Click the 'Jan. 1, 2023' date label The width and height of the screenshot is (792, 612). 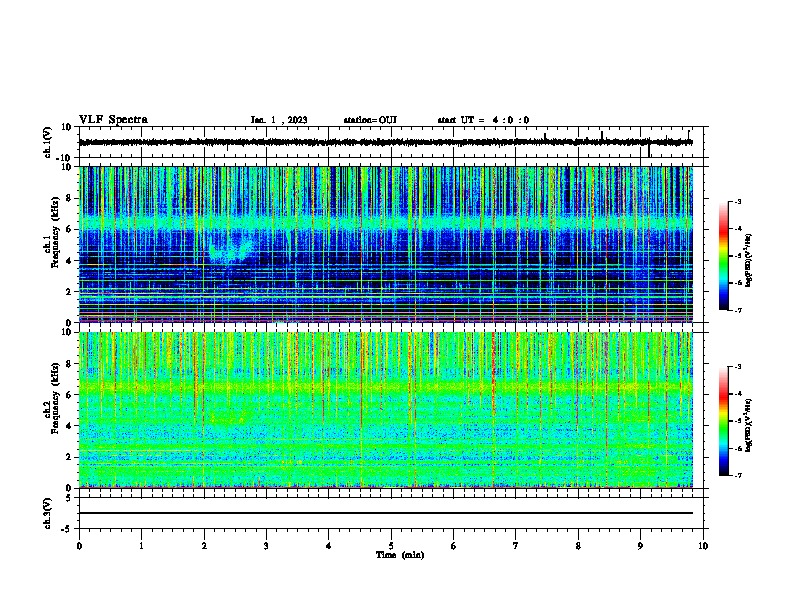click(x=279, y=120)
